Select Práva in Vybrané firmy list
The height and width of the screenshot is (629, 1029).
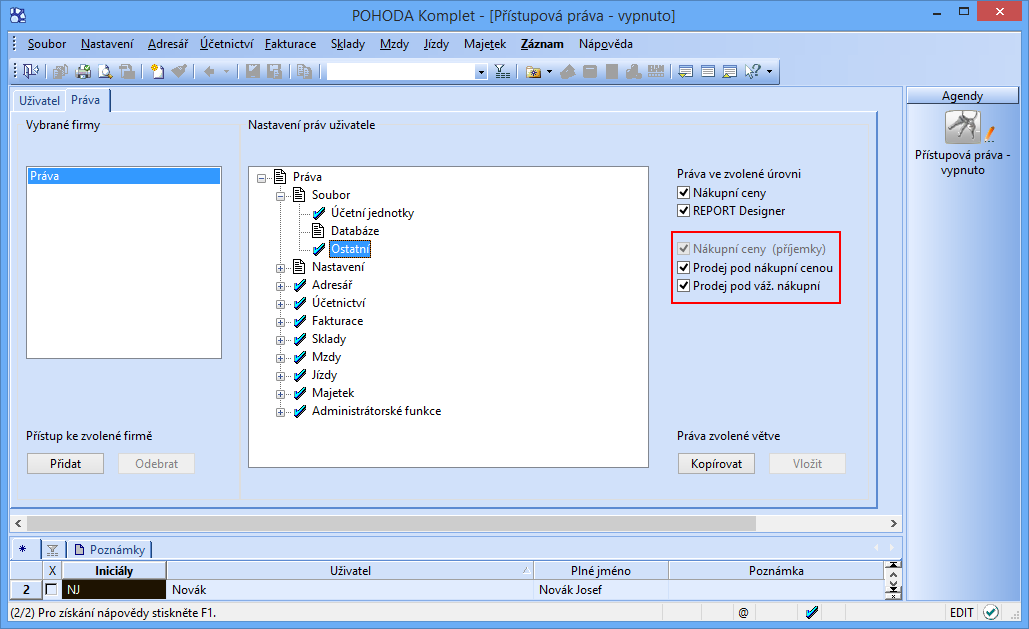[123, 176]
